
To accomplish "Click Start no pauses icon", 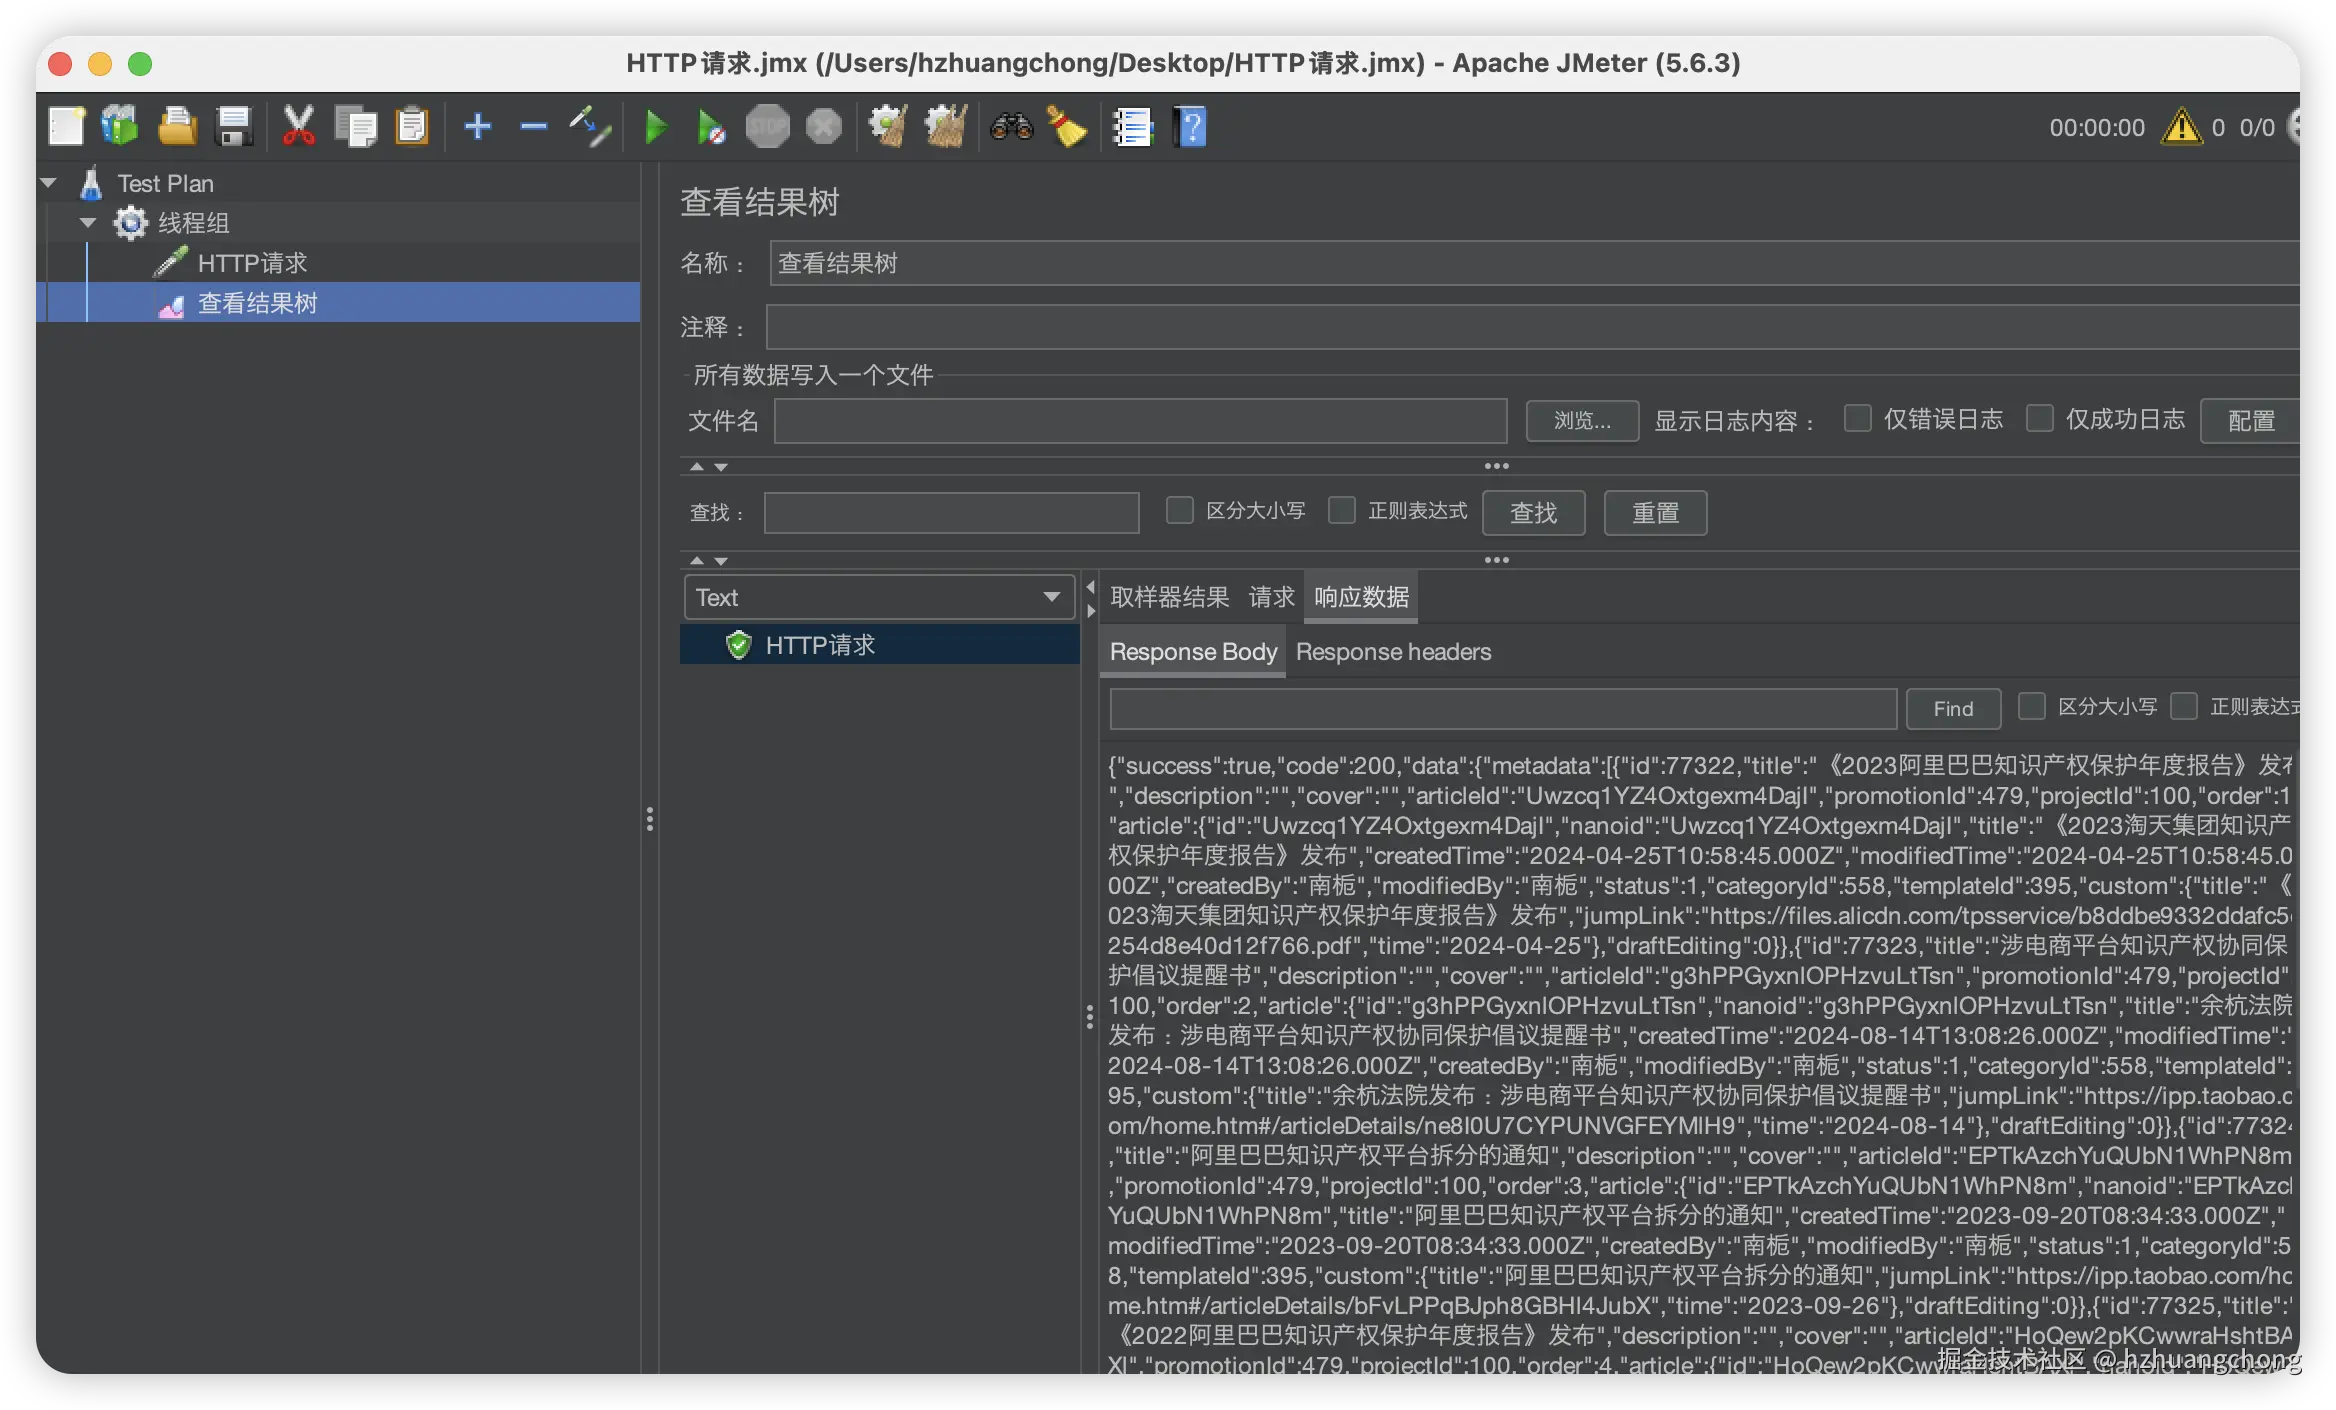I will point(710,127).
